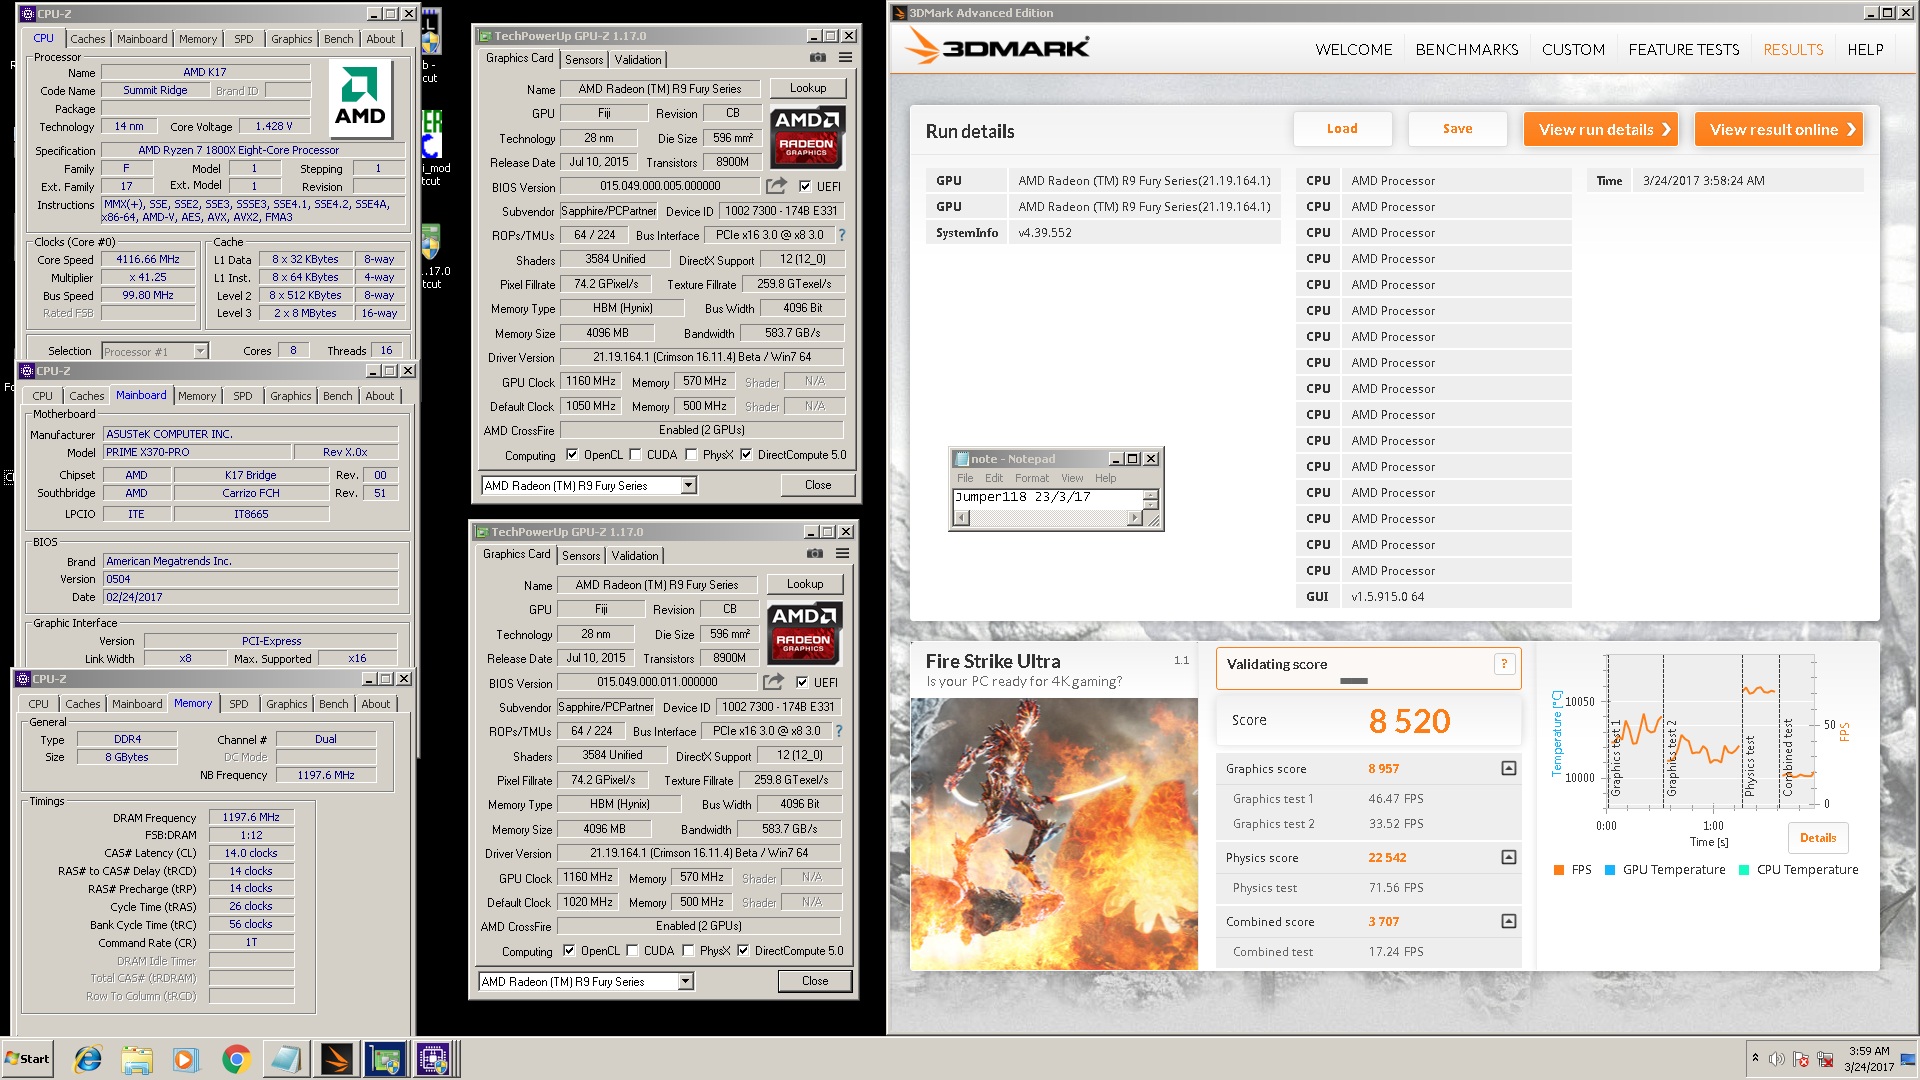Show hidden system tray icons arrow
1920x1080 pixels.
click(x=1755, y=1058)
